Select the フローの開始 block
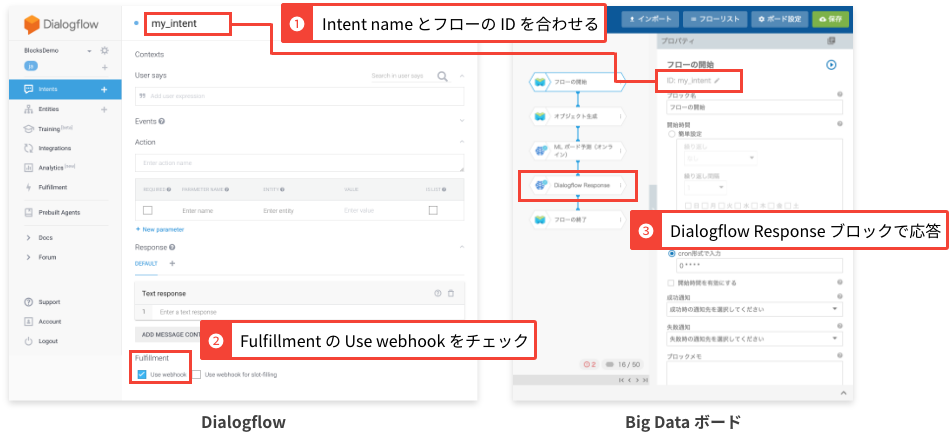 pos(577,82)
